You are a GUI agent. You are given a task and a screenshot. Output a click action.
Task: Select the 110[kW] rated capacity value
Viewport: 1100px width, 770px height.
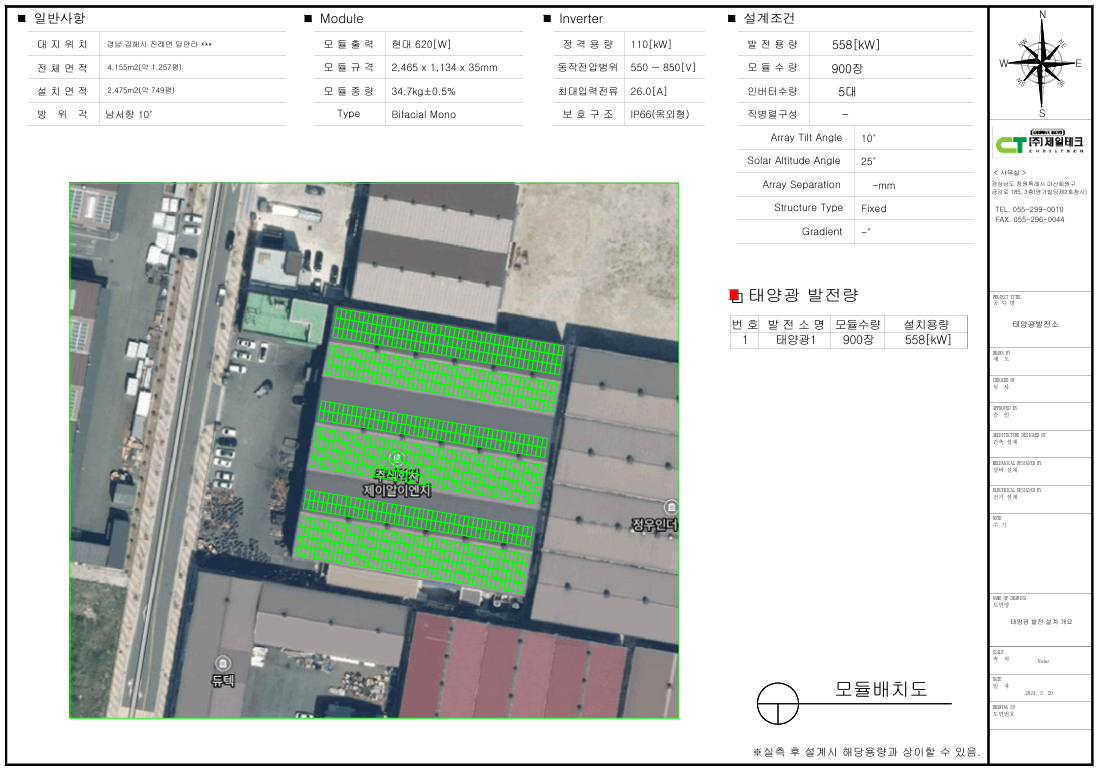click(x=651, y=45)
